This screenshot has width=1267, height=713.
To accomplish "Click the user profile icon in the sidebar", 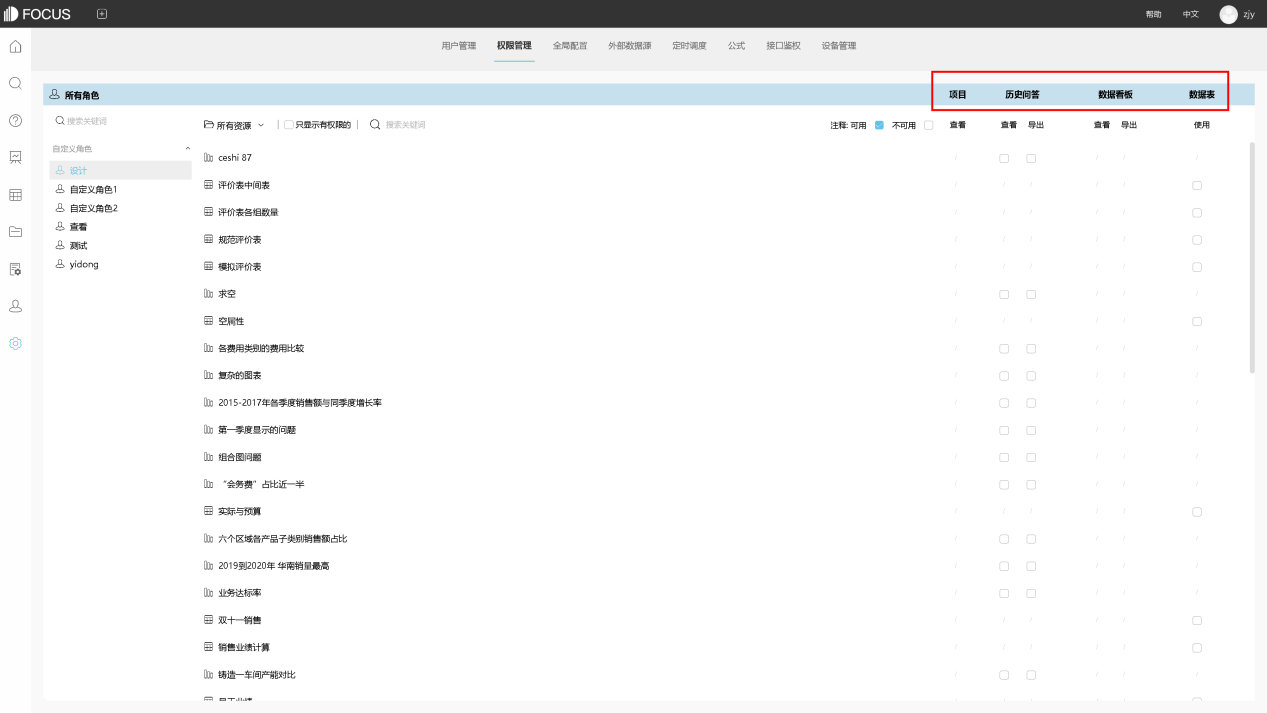I will coord(14,306).
